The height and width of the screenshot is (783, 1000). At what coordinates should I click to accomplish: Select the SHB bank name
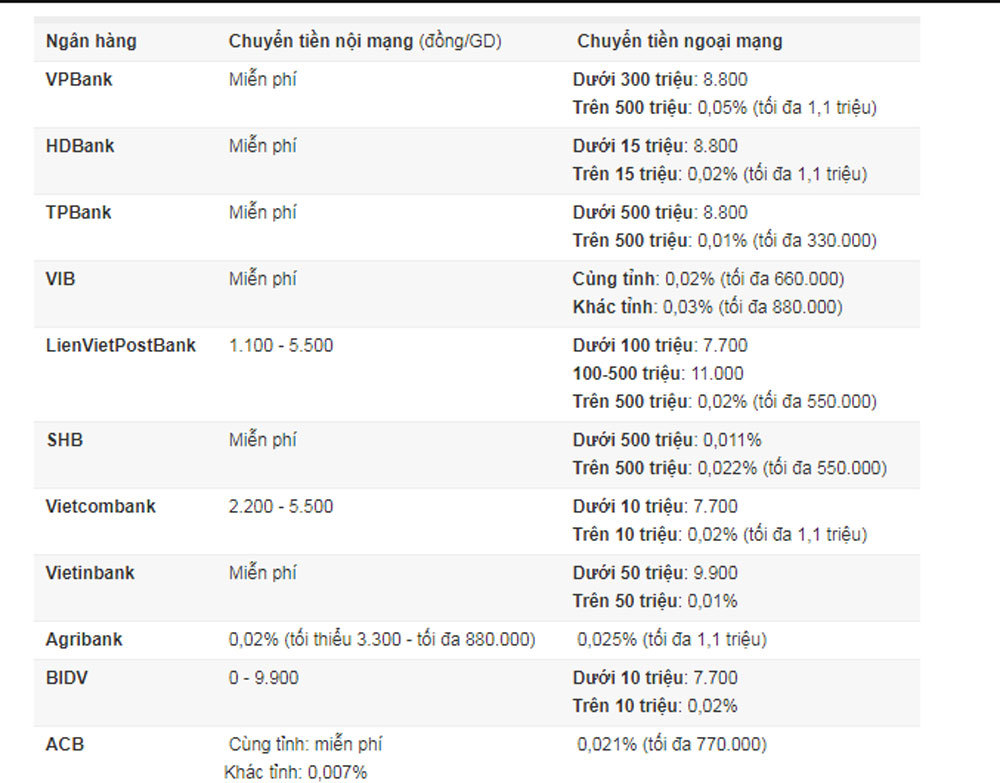64,440
